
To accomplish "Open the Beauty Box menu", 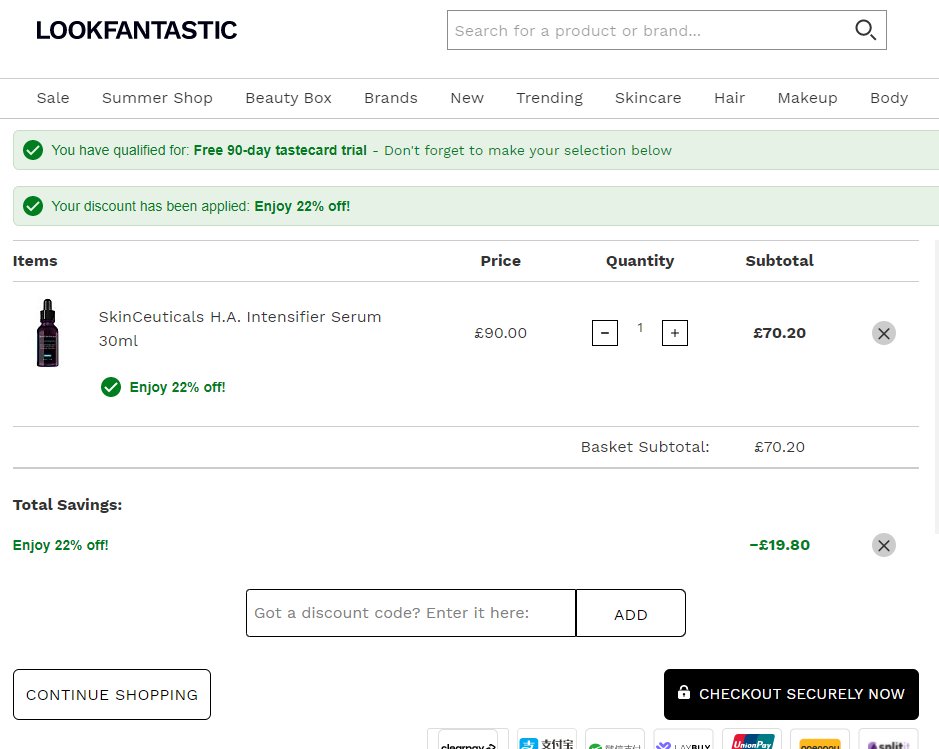I will click(288, 98).
